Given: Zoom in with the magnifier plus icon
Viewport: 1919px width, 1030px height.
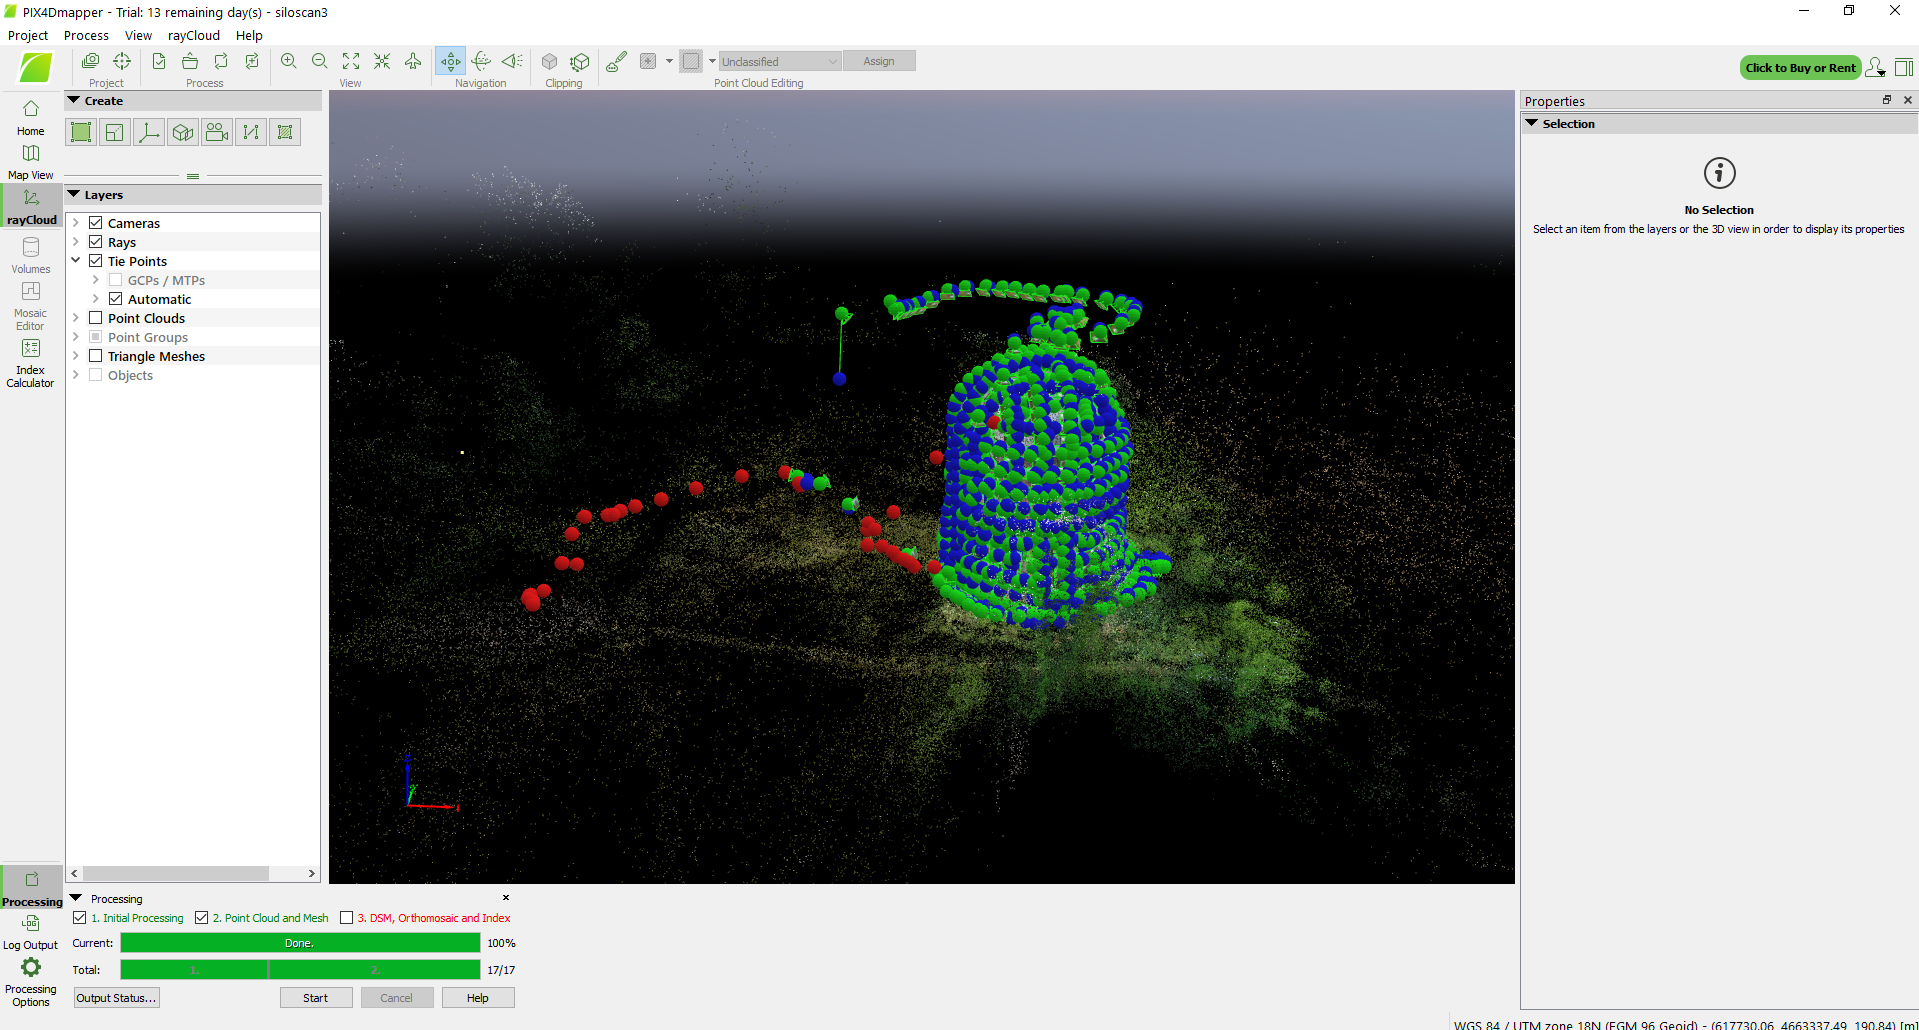Looking at the screenshot, I should pyautogui.click(x=289, y=61).
